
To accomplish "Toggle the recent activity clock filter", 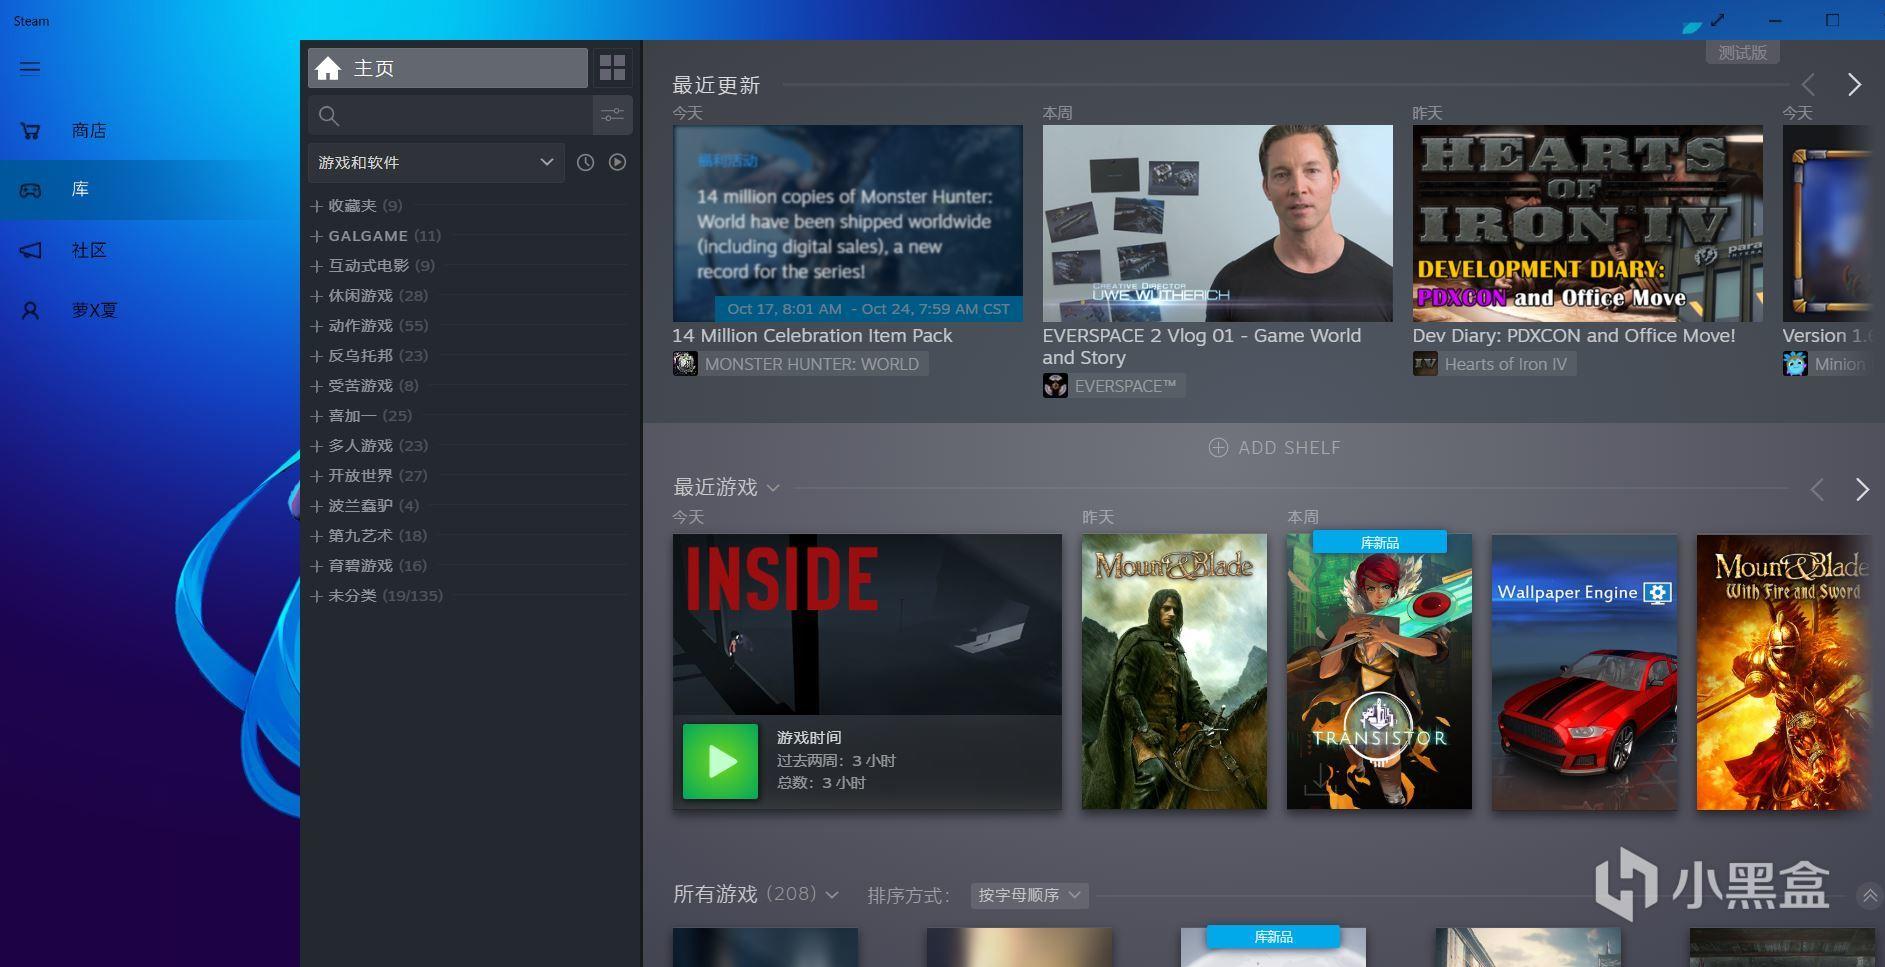I will click(586, 162).
